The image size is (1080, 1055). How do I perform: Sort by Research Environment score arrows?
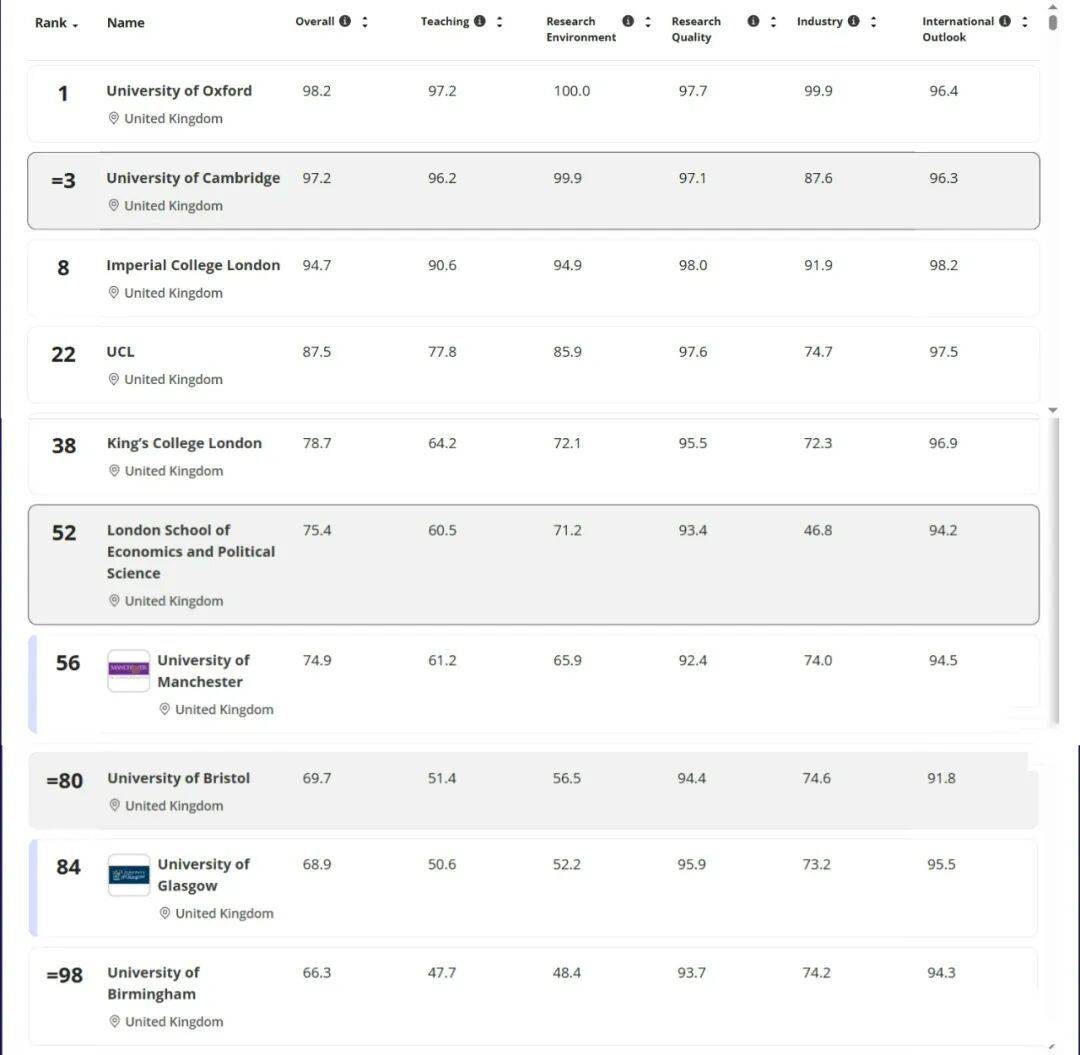click(648, 21)
